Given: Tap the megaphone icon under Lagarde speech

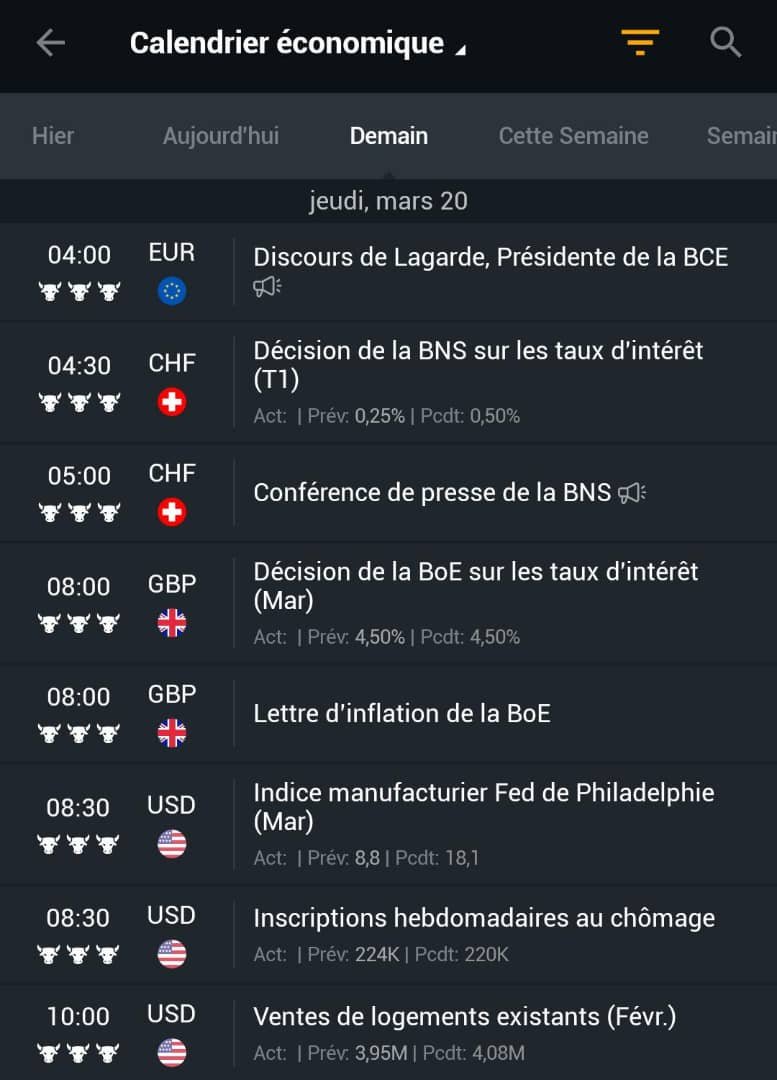Looking at the screenshot, I should point(267,286).
